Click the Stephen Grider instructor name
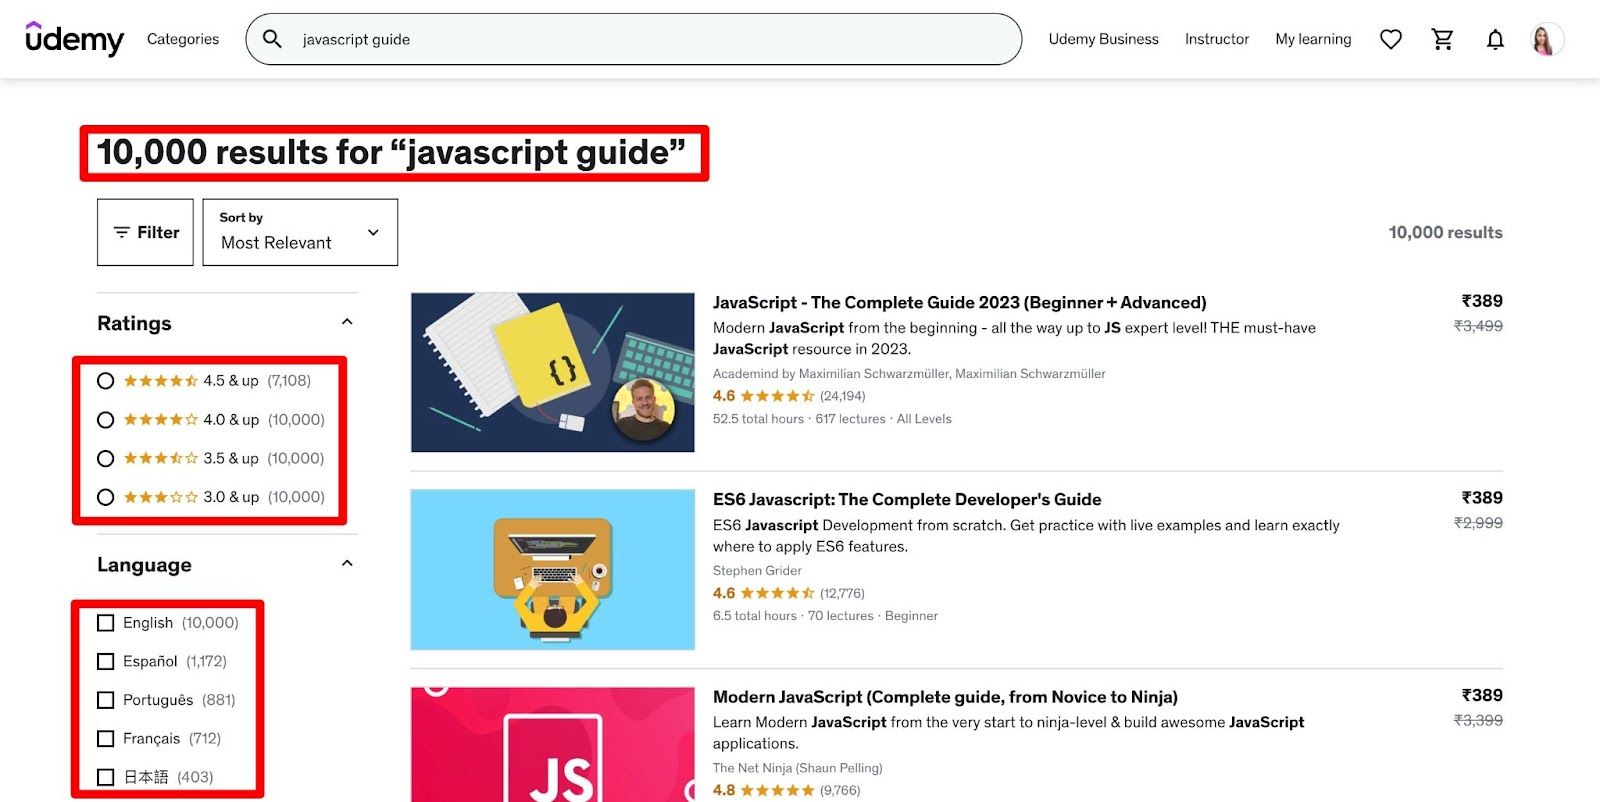 click(757, 571)
